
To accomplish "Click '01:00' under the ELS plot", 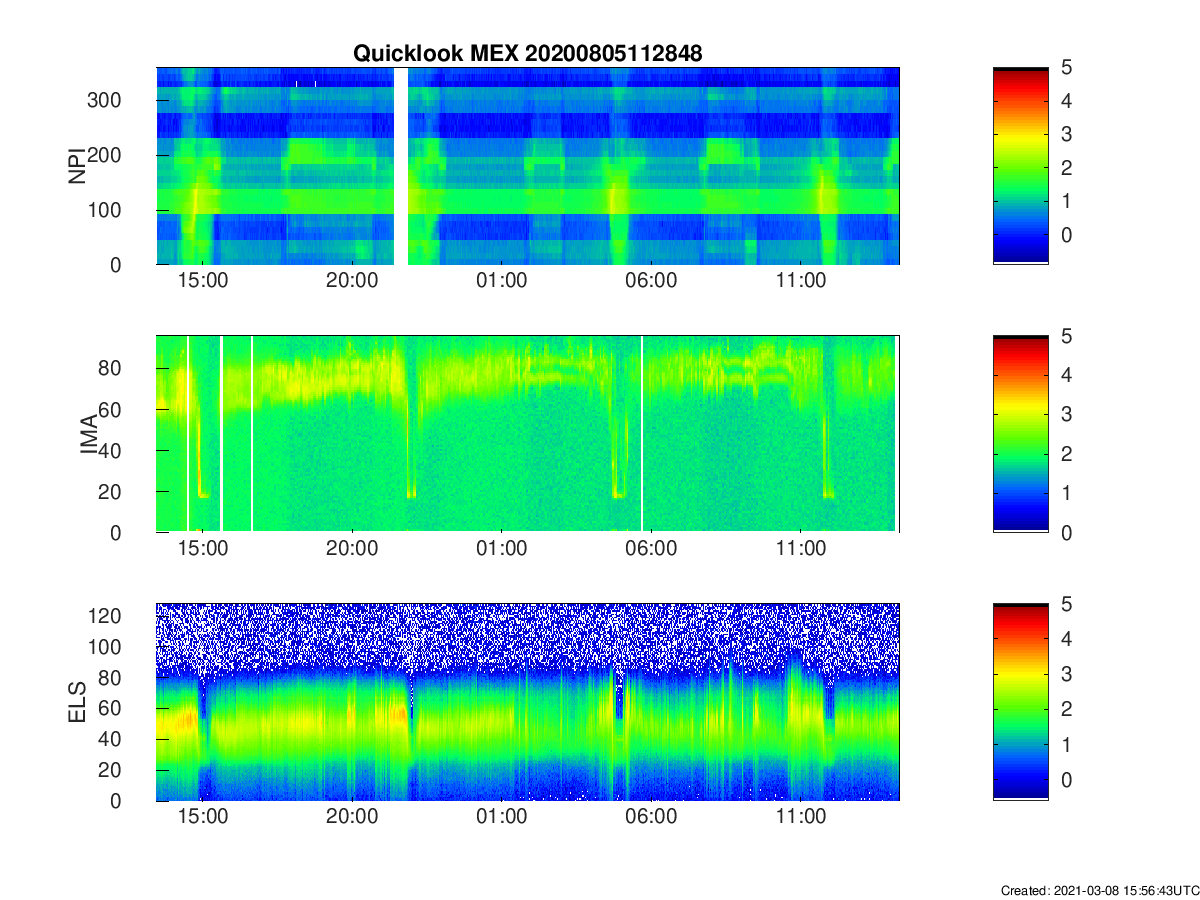I will [x=501, y=817].
